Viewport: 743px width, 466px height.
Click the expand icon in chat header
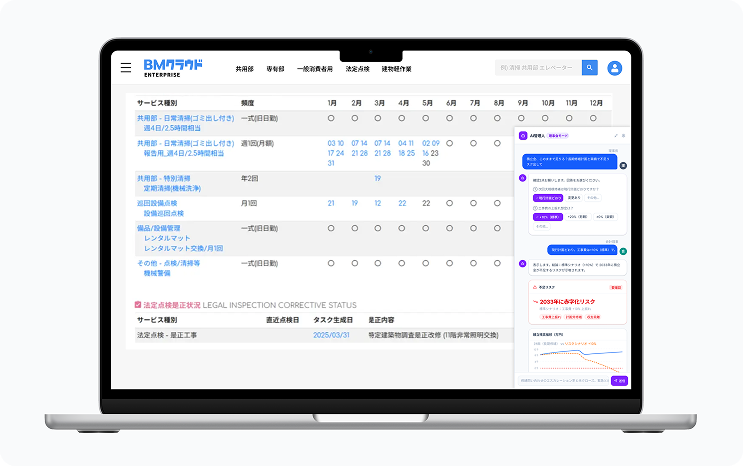615,135
